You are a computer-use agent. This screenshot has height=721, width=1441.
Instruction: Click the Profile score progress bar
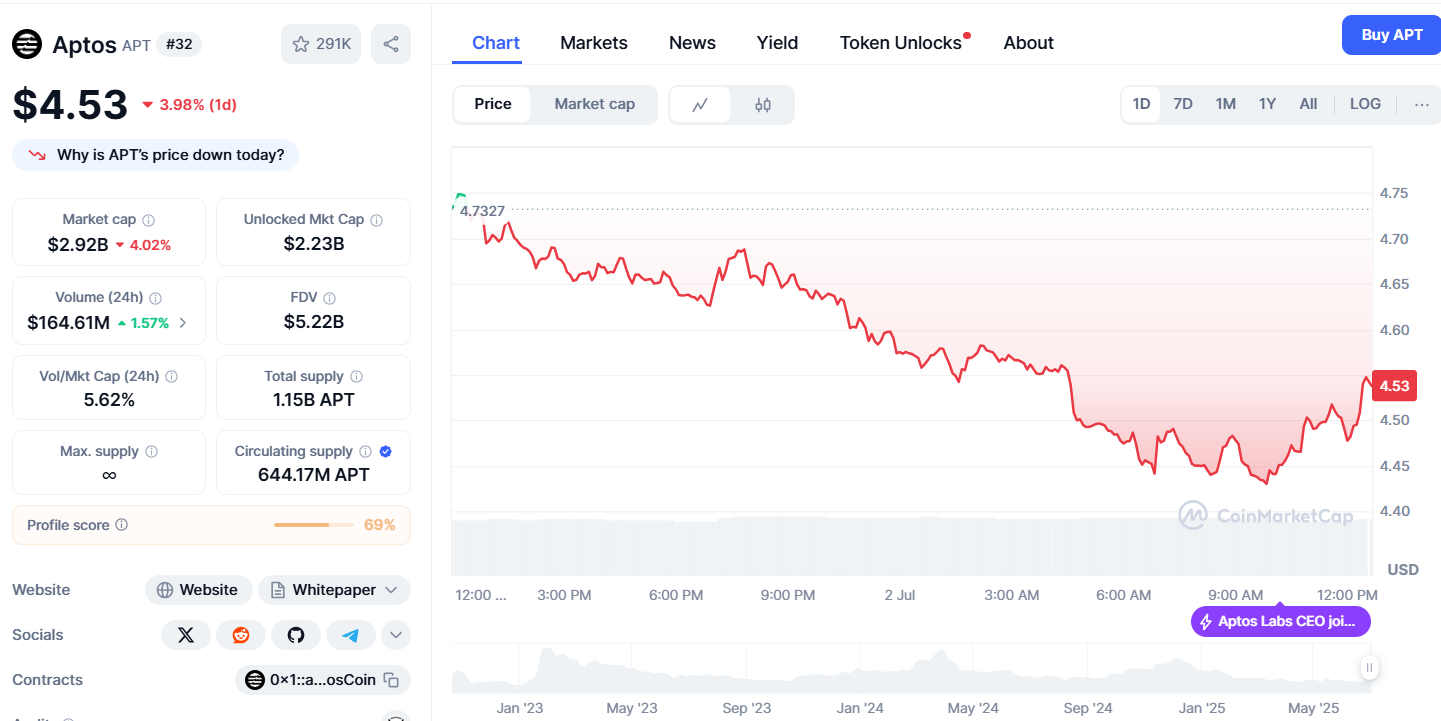[313, 525]
